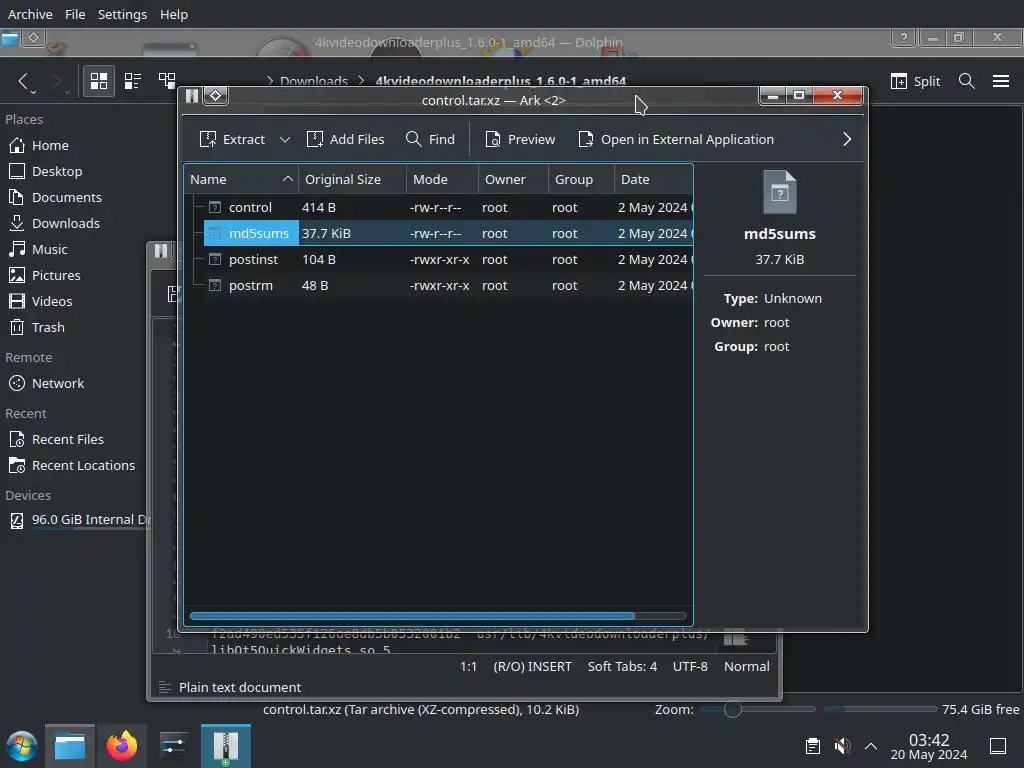Switch Dolphin to compact view mode
The image size is (1024, 768).
coord(133,81)
